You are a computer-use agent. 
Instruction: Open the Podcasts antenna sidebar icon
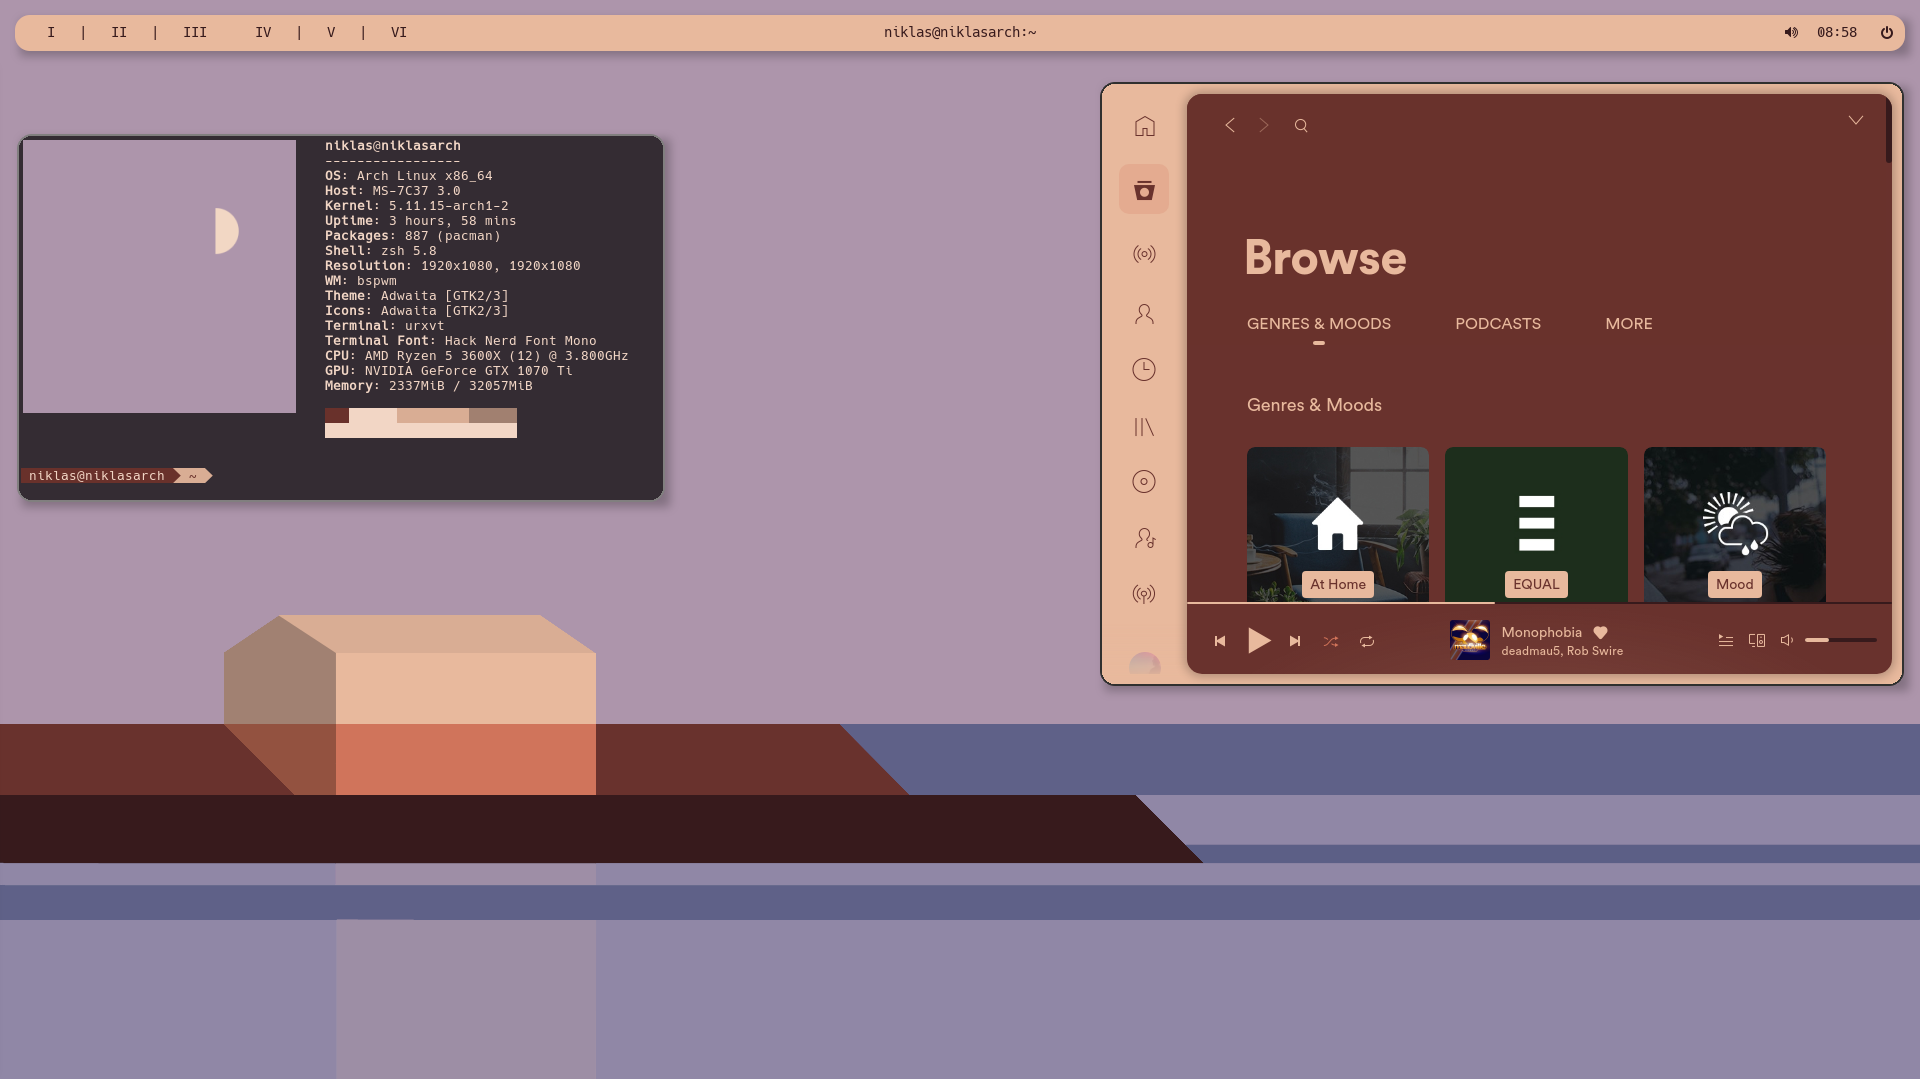[1144, 594]
